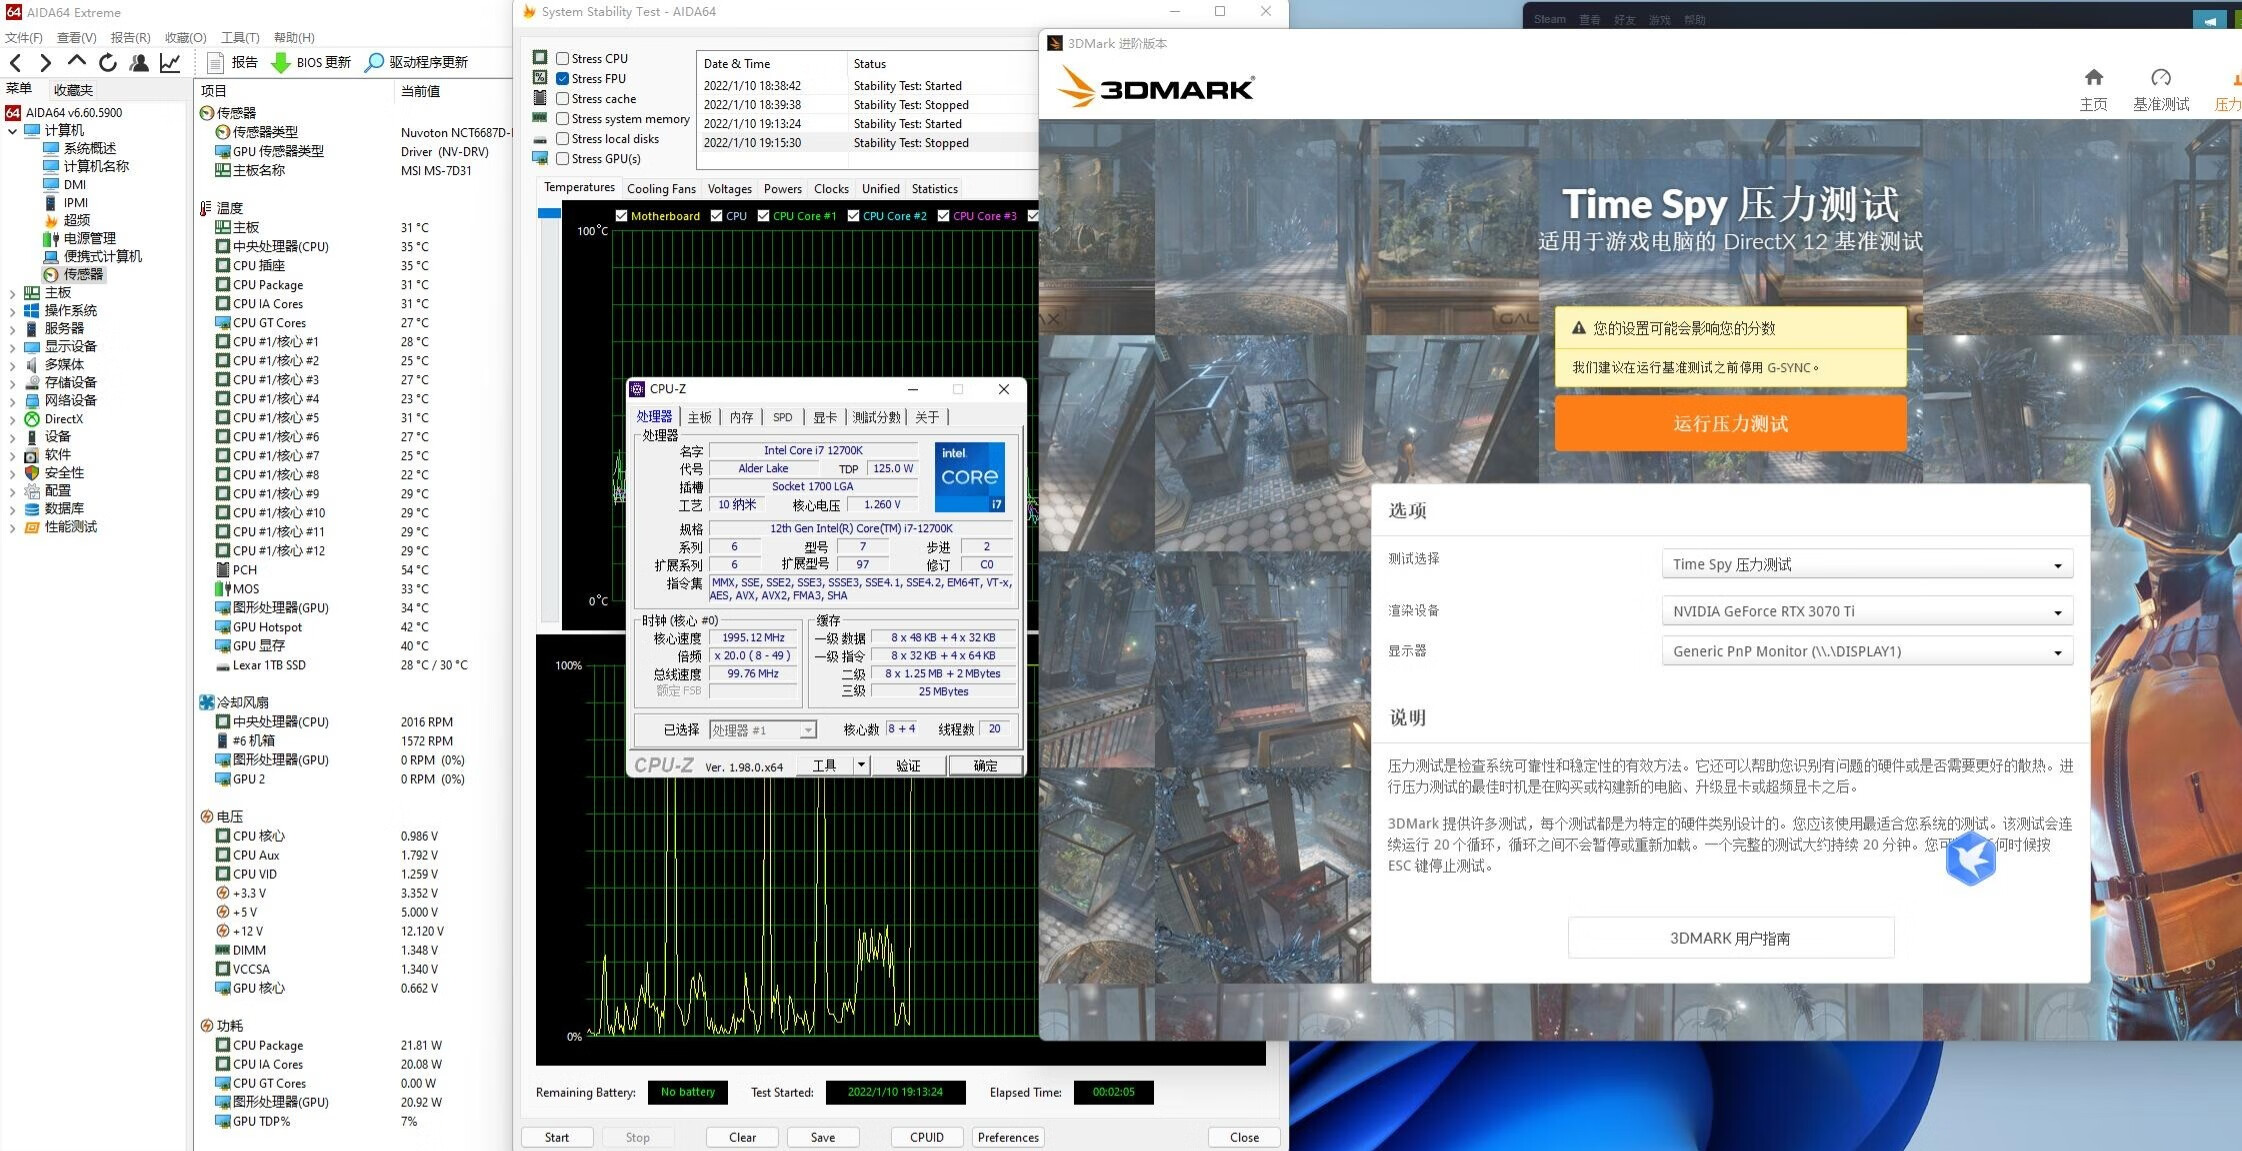The width and height of the screenshot is (2242, 1151).
Task: Open the 测试选择 Time Spy dropdown
Action: point(1867,565)
